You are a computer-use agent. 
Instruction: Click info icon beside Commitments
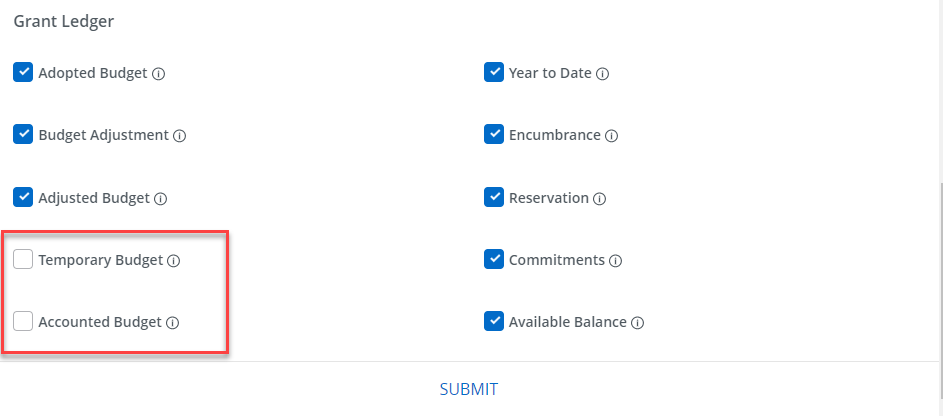(x=615, y=261)
